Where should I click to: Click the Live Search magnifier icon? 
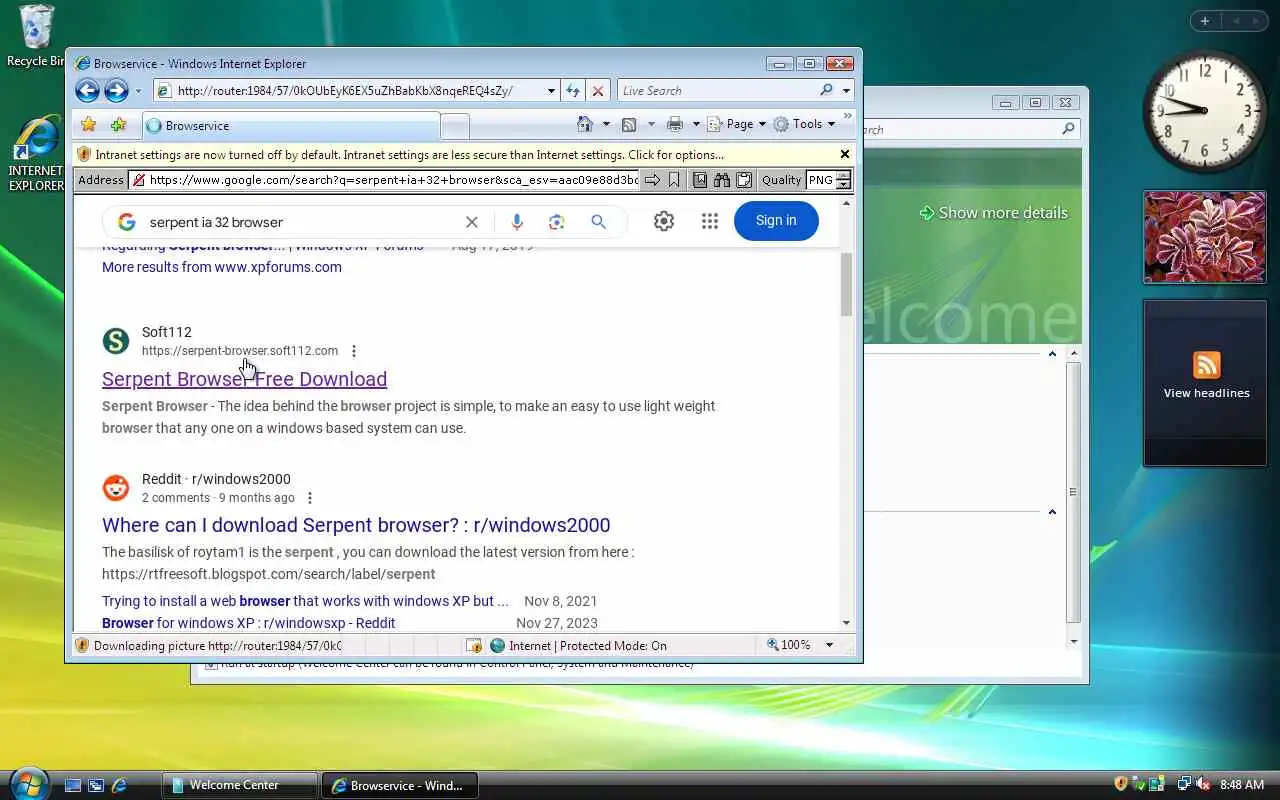click(x=826, y=90)
